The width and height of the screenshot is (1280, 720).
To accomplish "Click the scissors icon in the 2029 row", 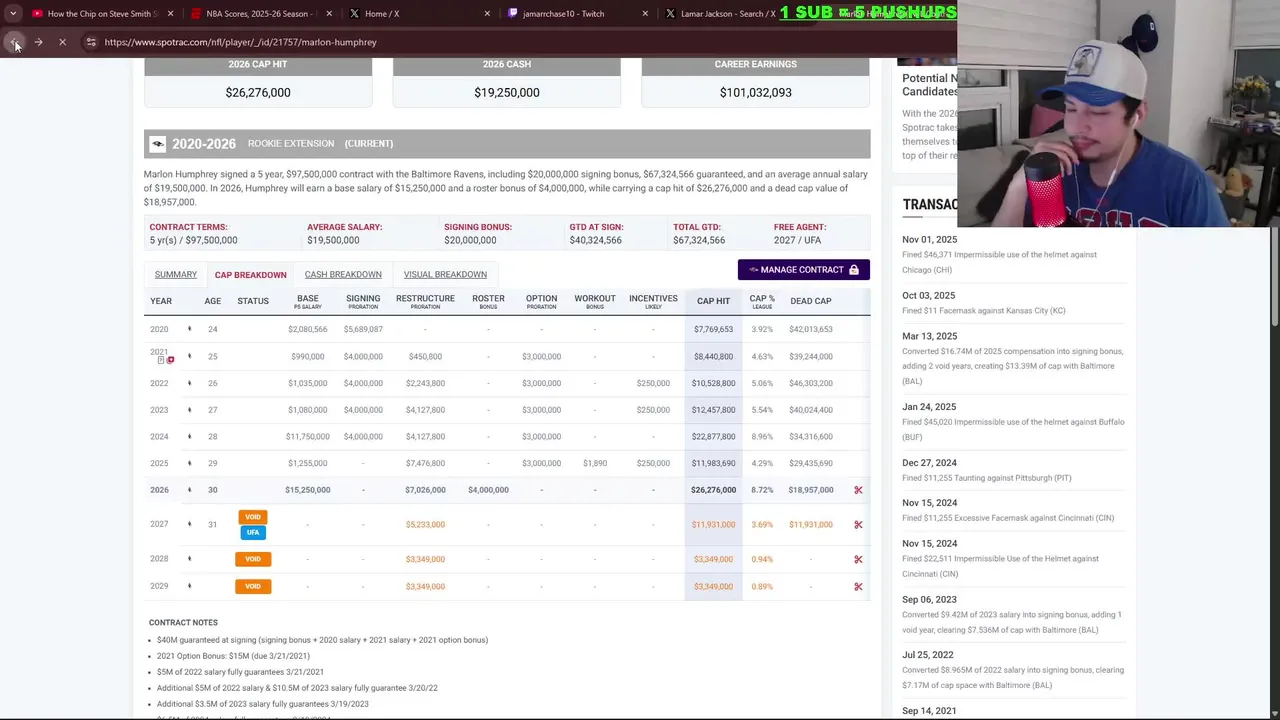I will coord(858,586).
